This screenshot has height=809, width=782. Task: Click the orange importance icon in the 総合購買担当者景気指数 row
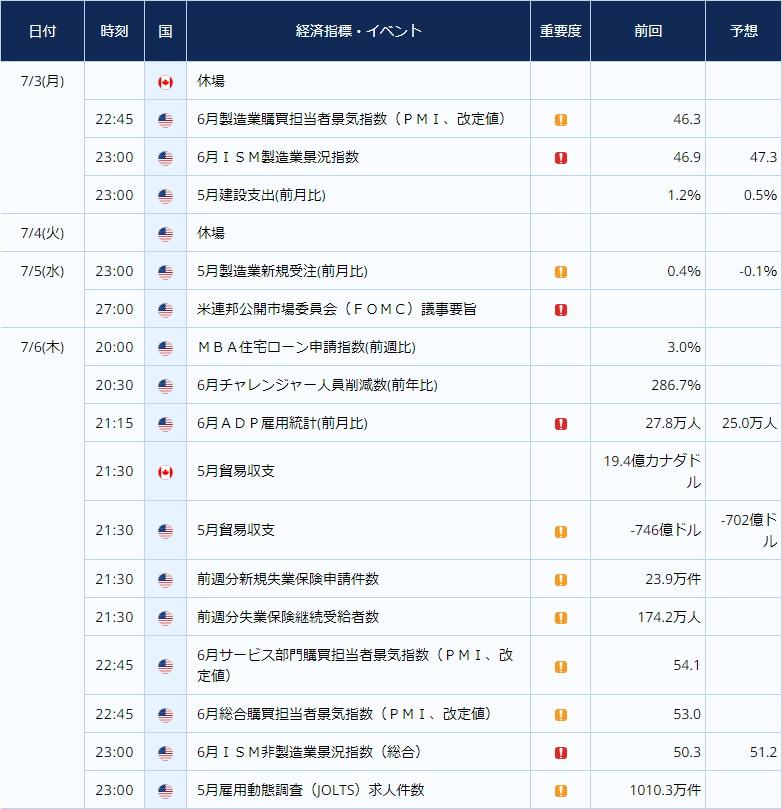pyautogui.click(x=561, y=715)
